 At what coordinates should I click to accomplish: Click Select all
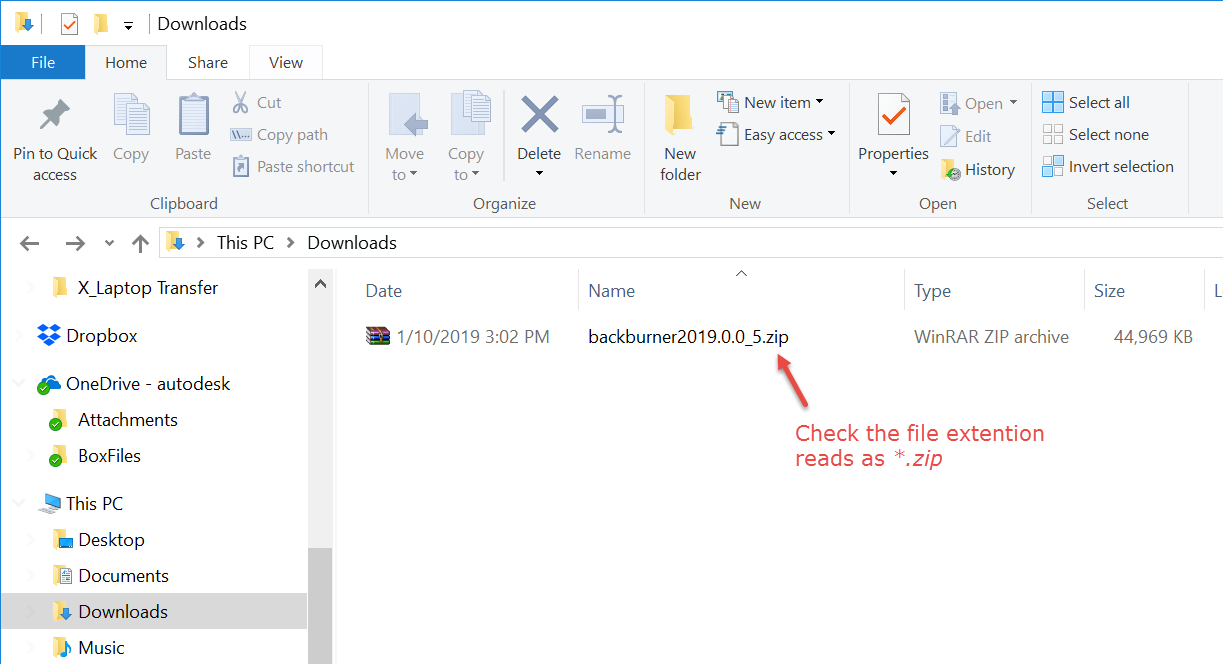point(1086,102)
